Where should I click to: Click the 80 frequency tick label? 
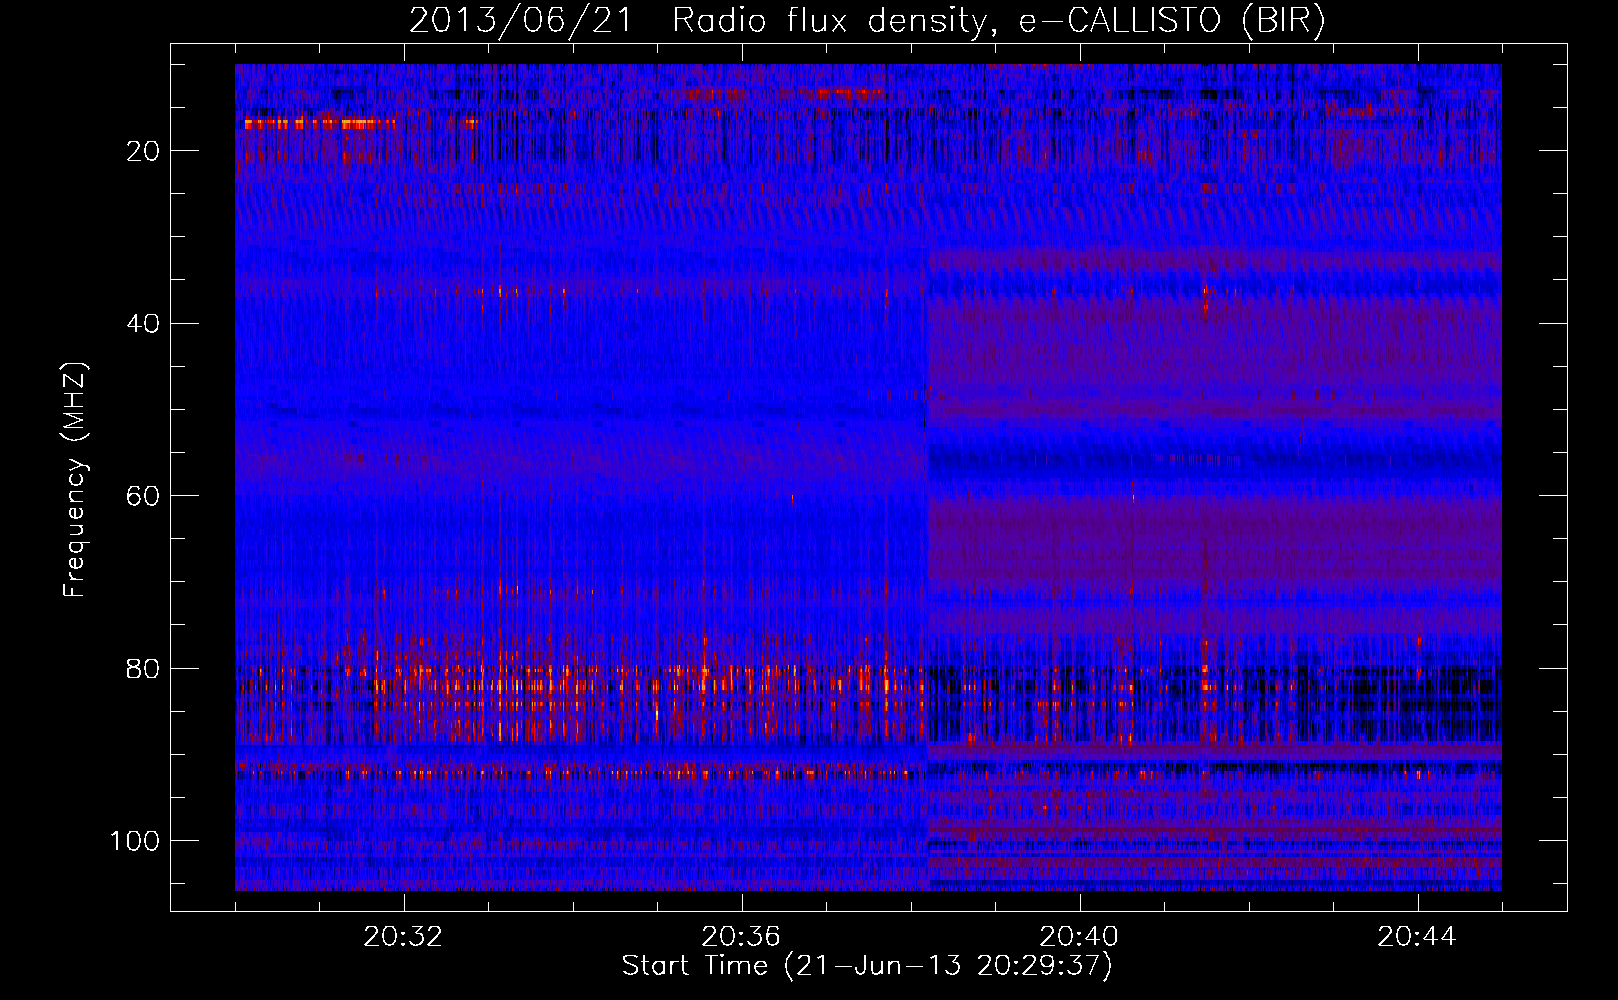144,668
